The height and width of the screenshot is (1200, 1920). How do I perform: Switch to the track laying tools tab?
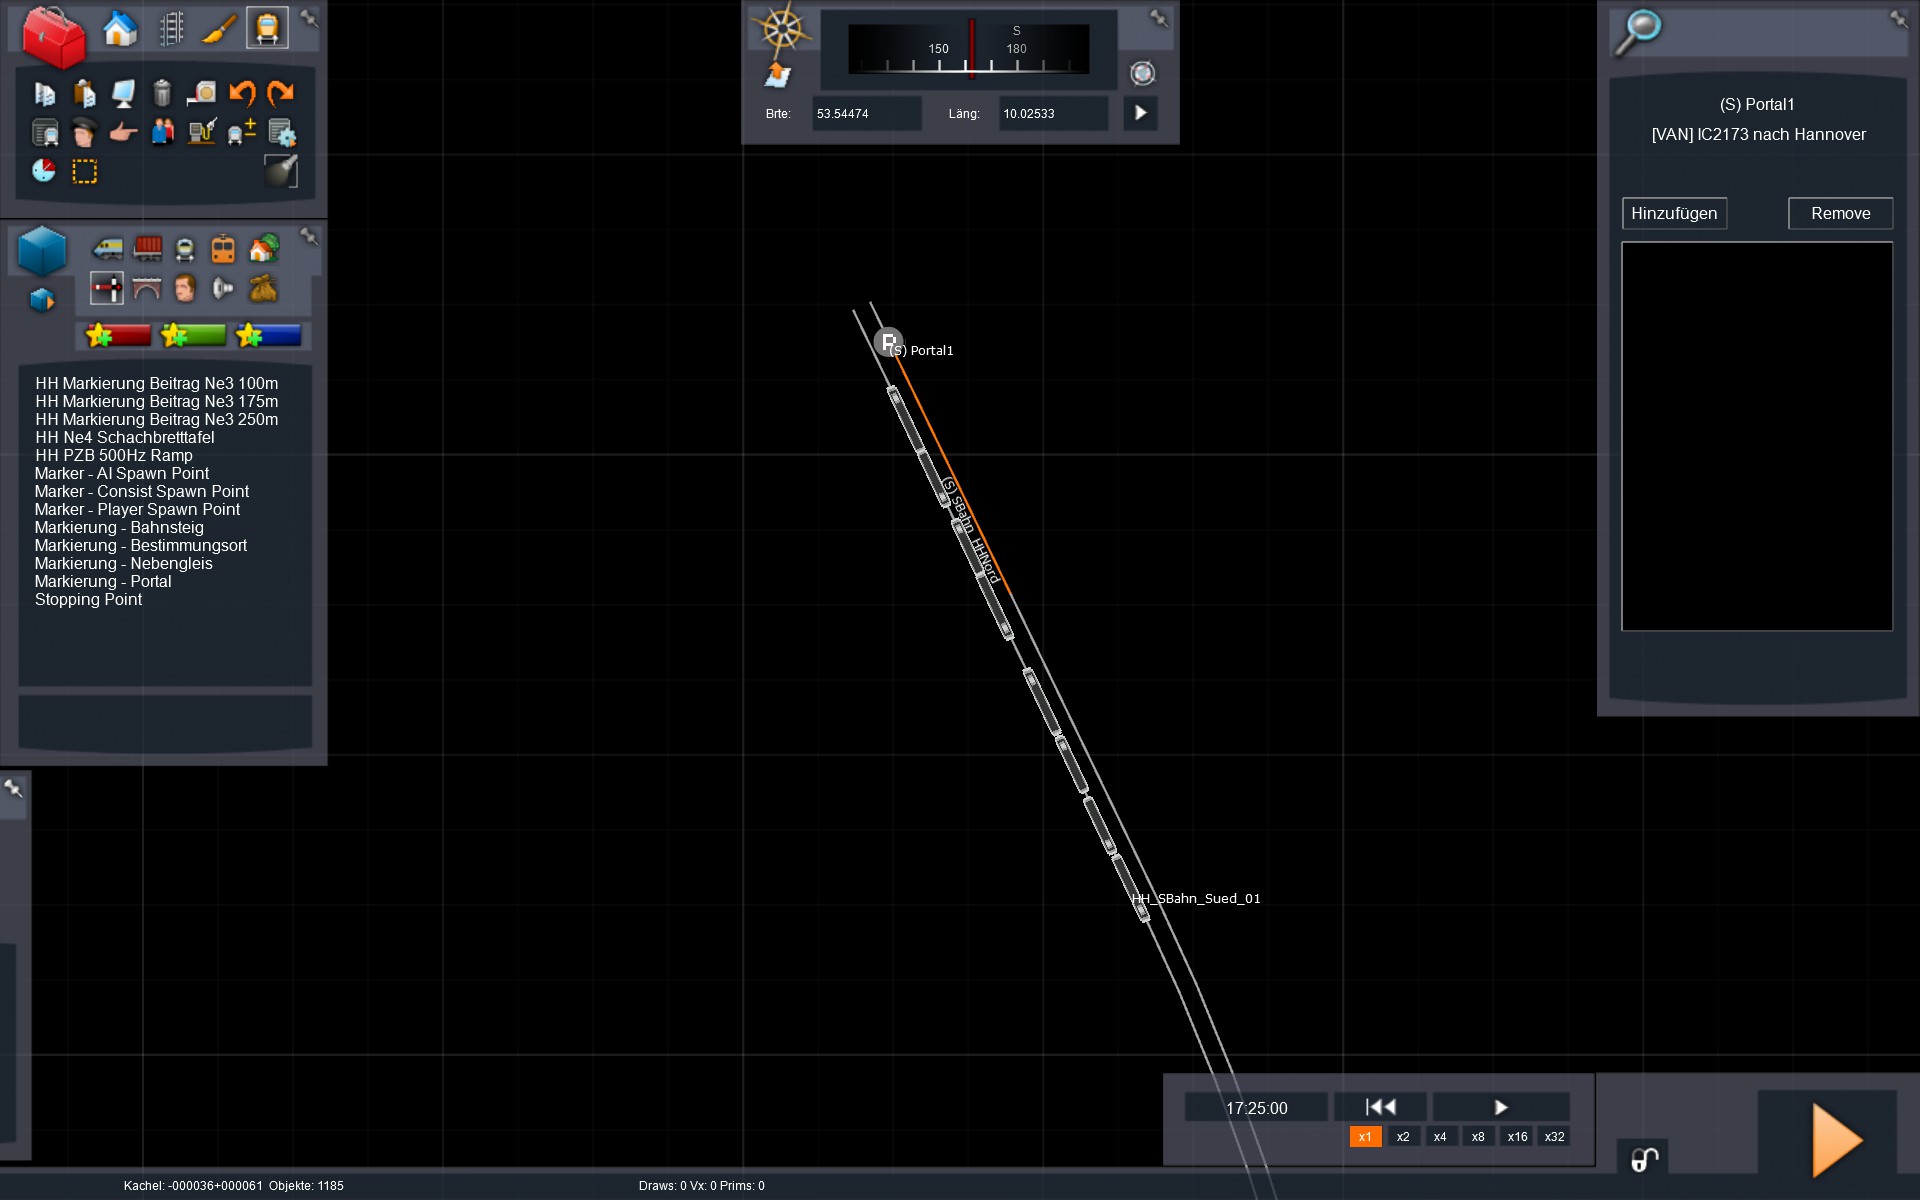(x=171, y=29)
